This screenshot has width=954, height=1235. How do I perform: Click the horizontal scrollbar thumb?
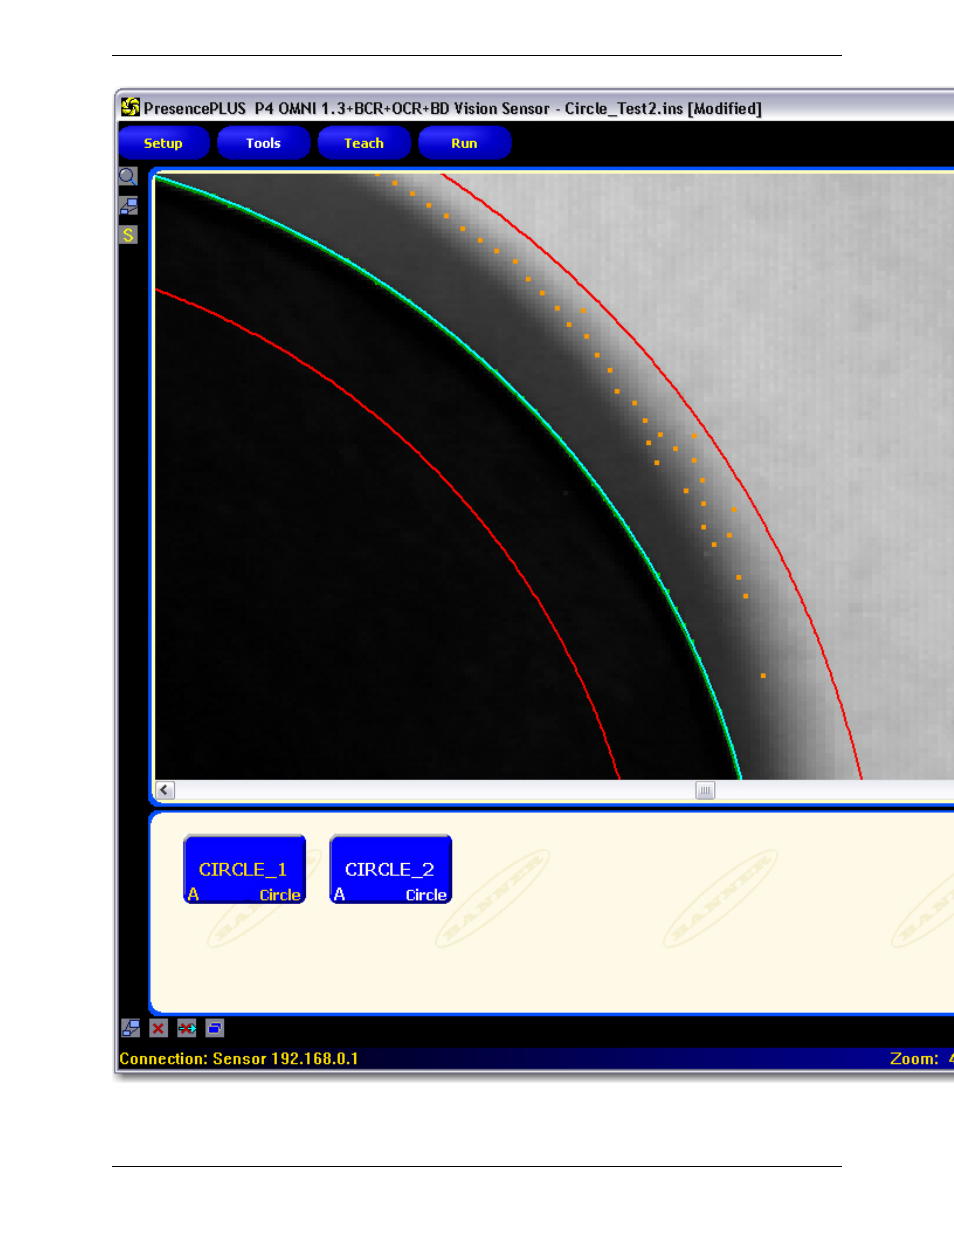[x=705, y=790]
